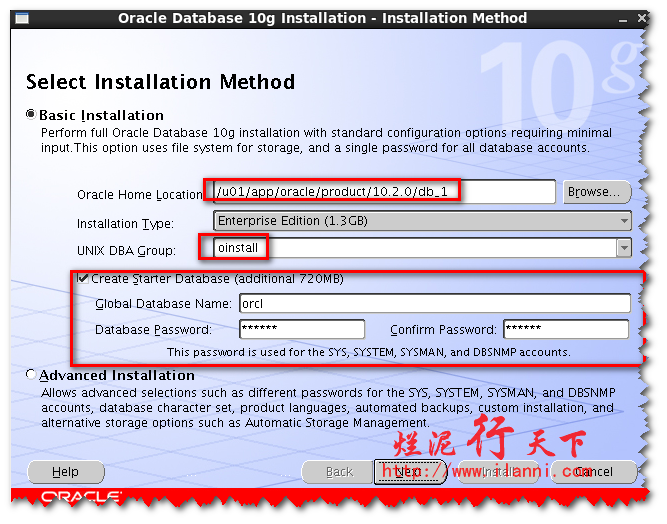The height and width of the screenshot is (524, 667).
Task: Open Help for the installer
Action: pos(65,472)
